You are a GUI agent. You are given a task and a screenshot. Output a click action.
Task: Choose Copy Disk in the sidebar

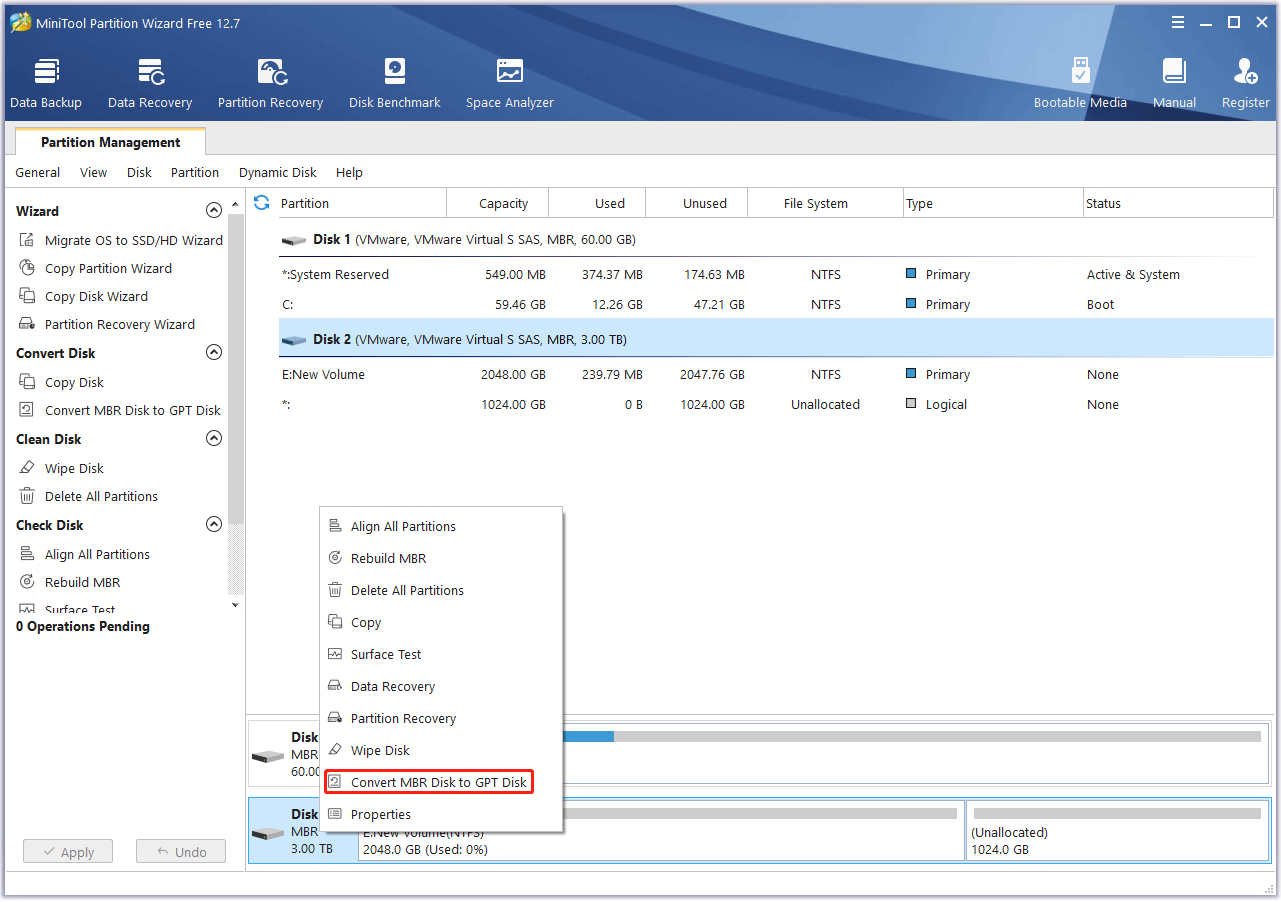point(61,382)
